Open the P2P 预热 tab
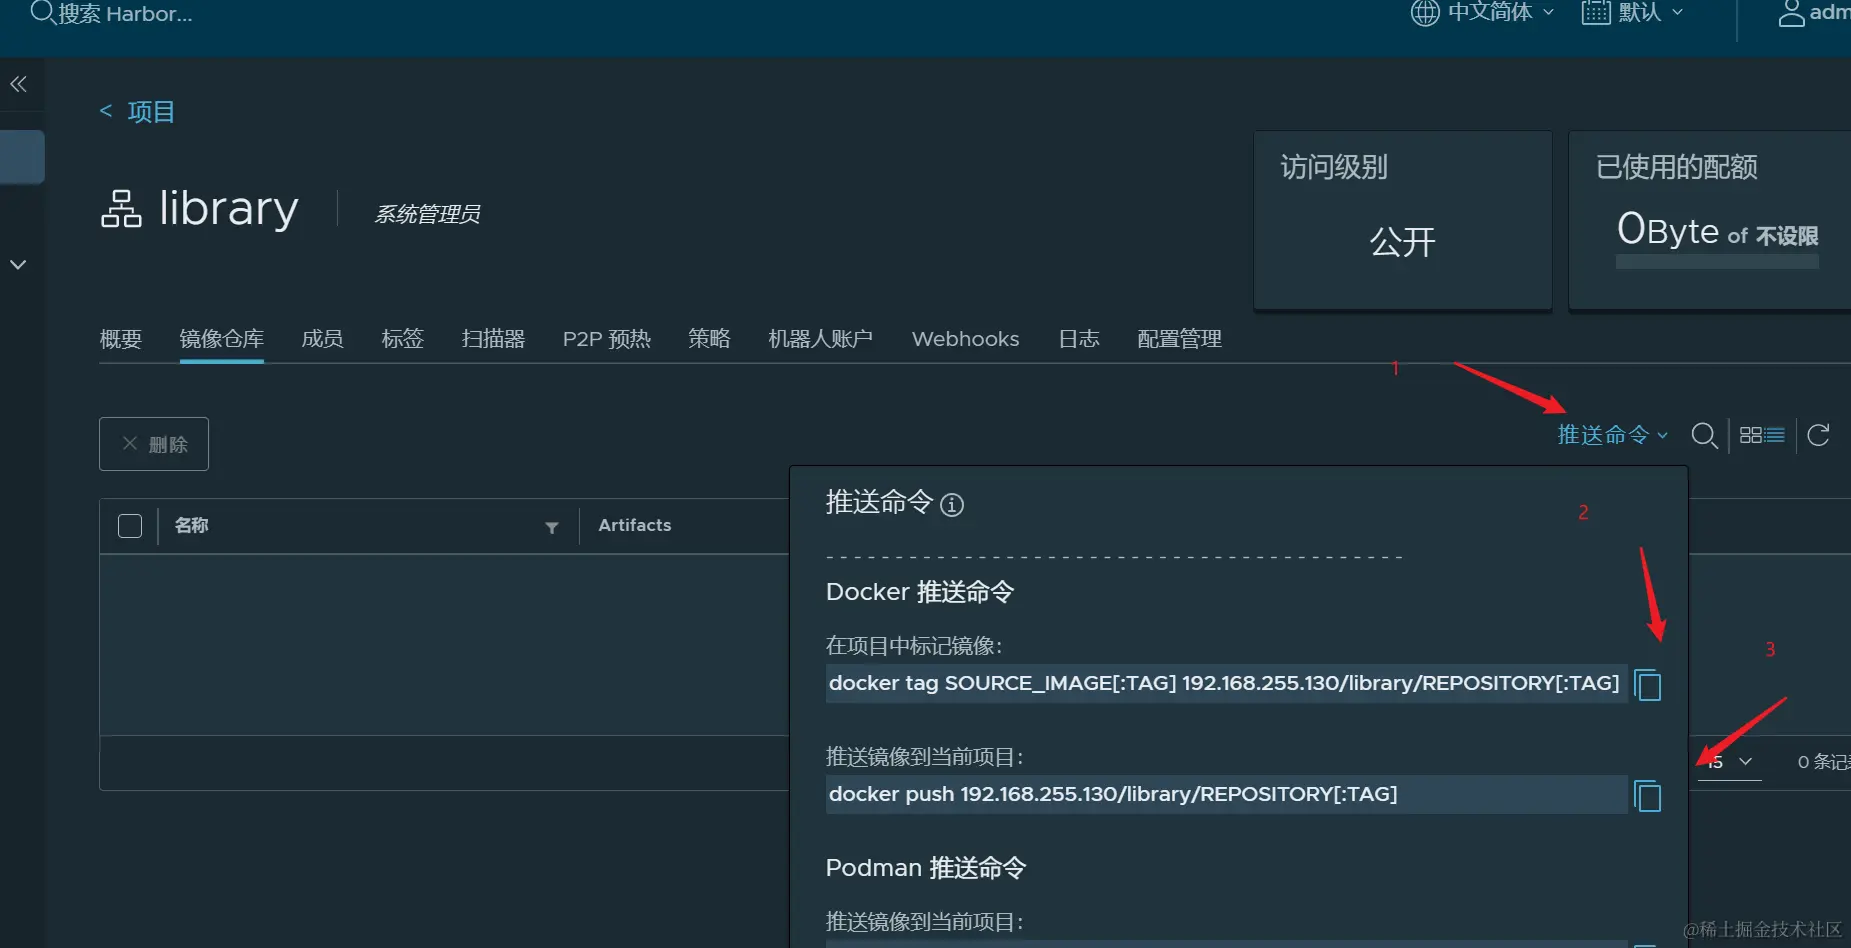The width and height of the screenshot is (1851, 948). [607, 339]
